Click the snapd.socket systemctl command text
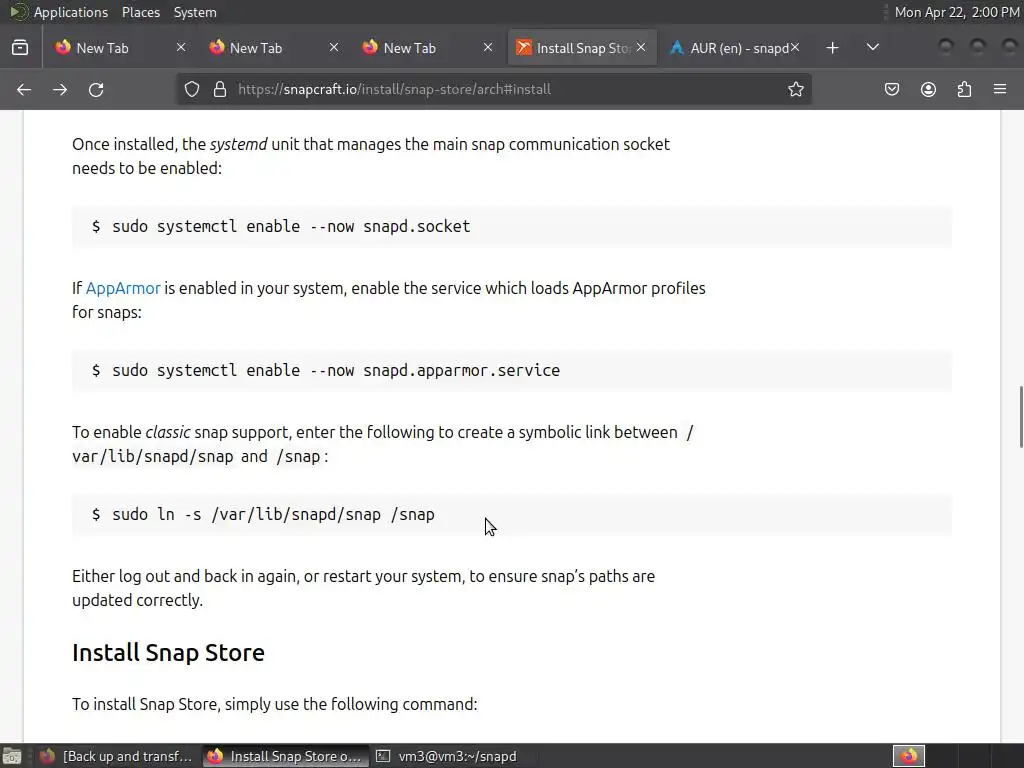Viewport: 1024px width, 768px height. [291, 227]
